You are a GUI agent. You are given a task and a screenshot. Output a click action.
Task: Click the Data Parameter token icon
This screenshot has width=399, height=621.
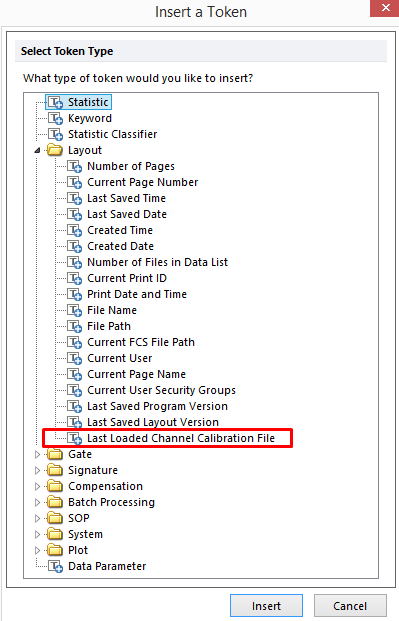coord(55,566)
